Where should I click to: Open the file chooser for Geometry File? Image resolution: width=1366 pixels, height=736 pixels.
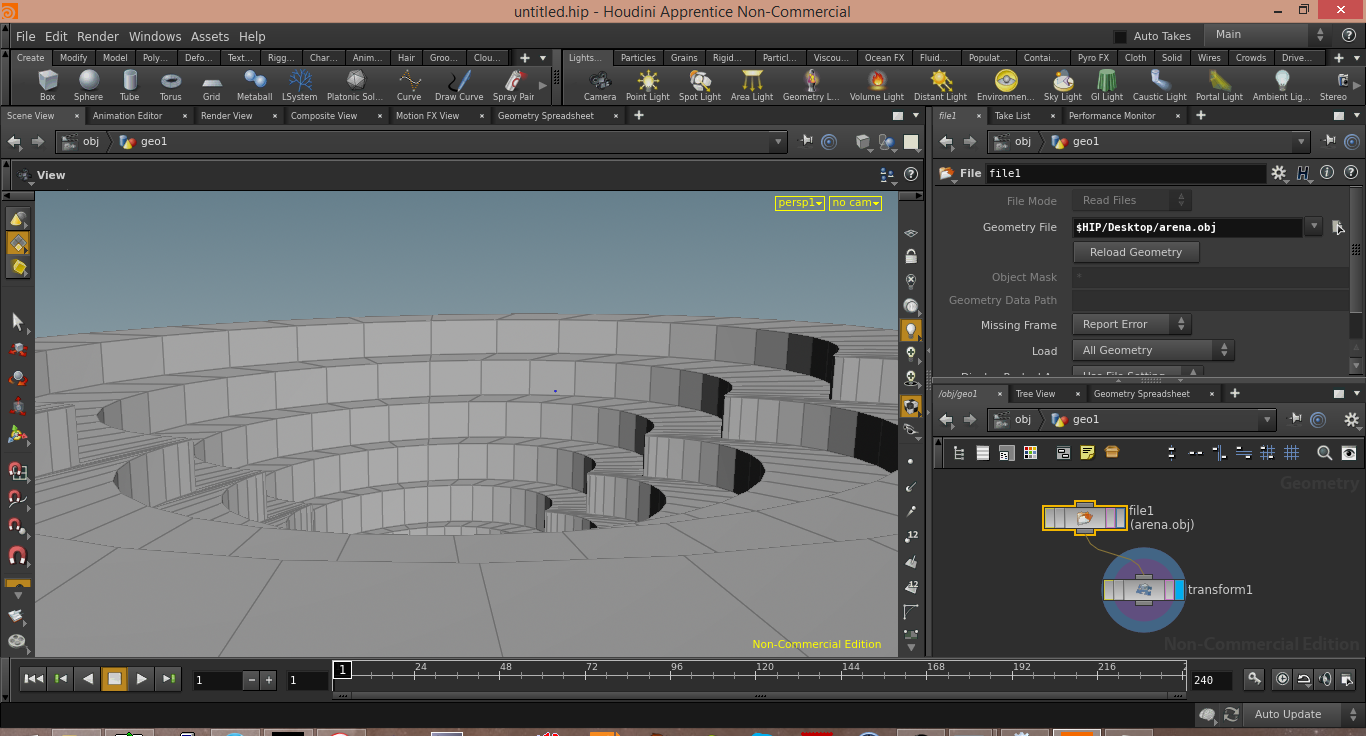1338,227
